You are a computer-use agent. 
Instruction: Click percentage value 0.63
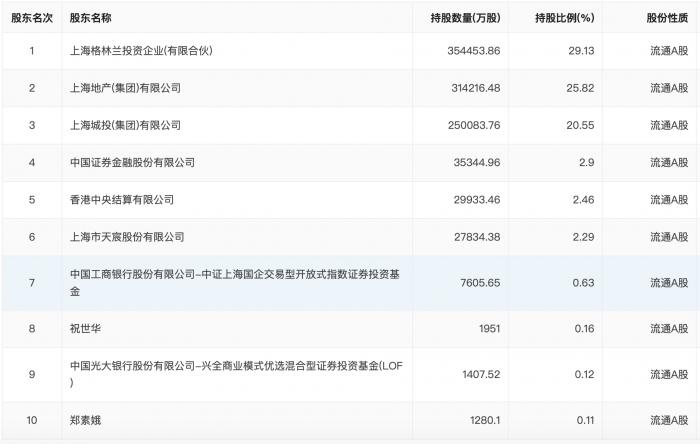coord(583,283)
